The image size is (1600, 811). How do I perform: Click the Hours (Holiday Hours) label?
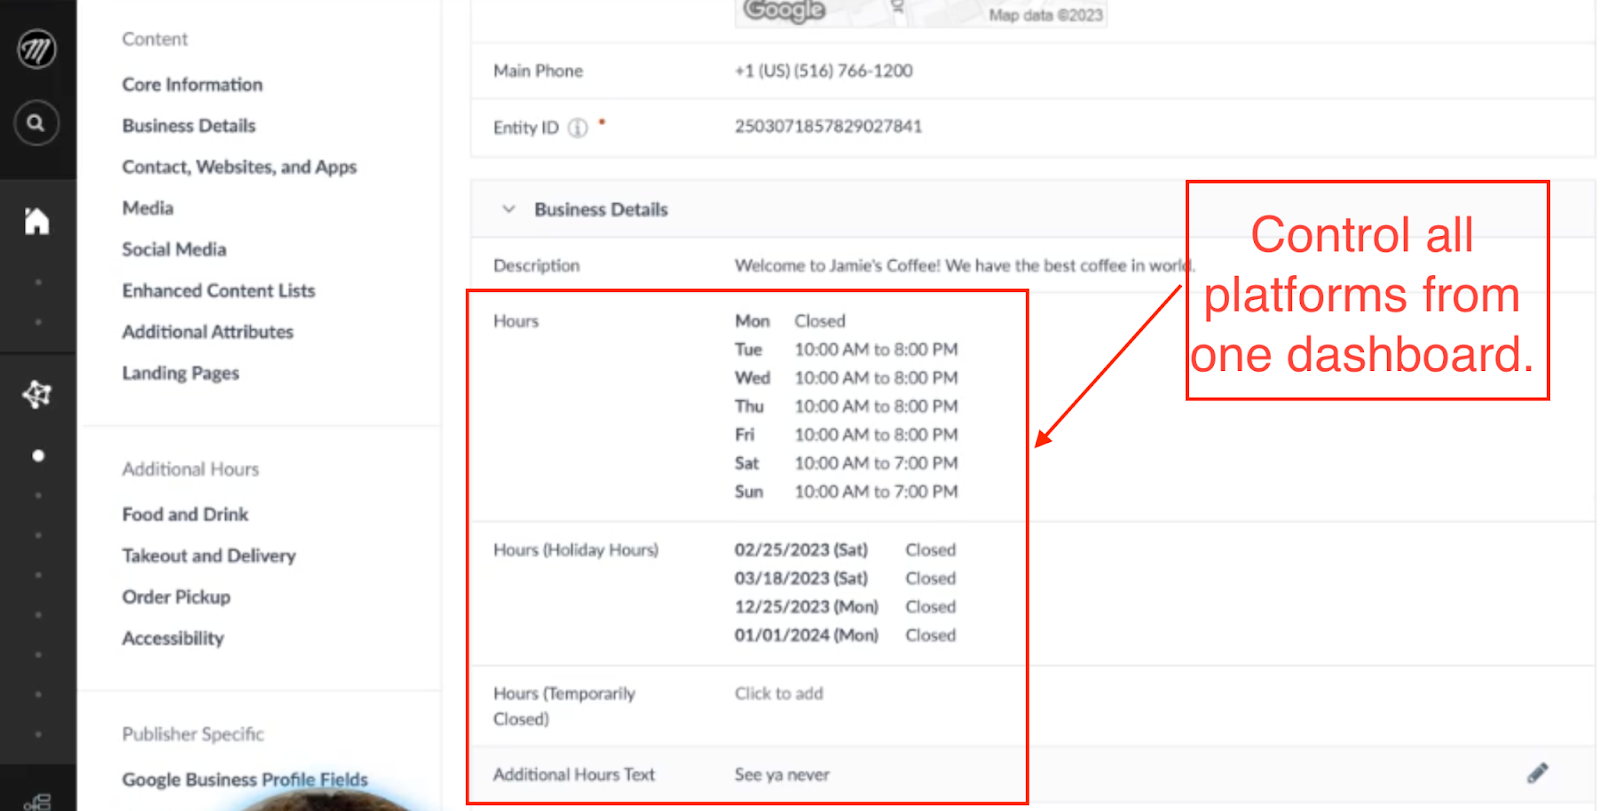pyautogui.click(x=576, y=550)
